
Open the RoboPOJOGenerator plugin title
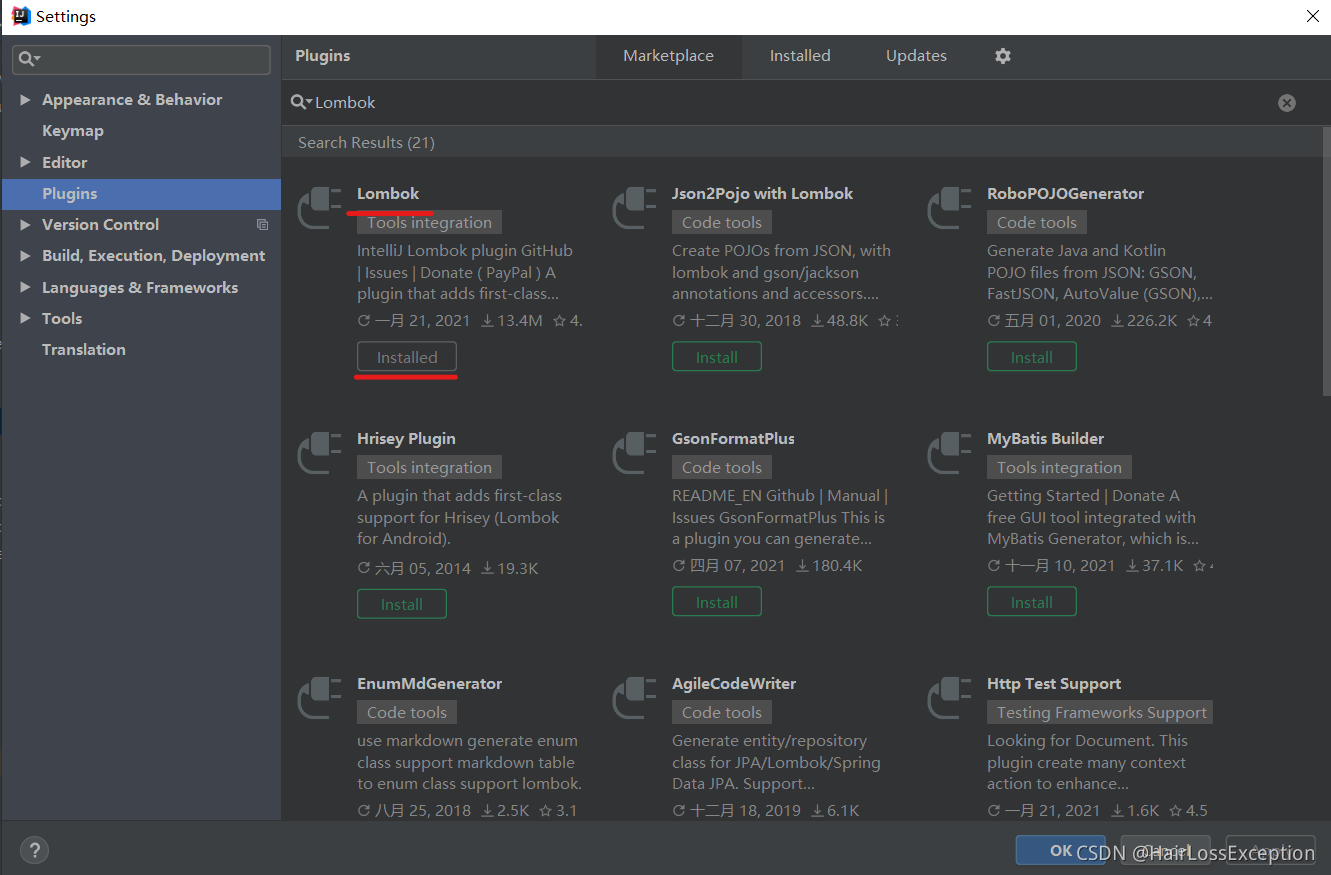1065,194
